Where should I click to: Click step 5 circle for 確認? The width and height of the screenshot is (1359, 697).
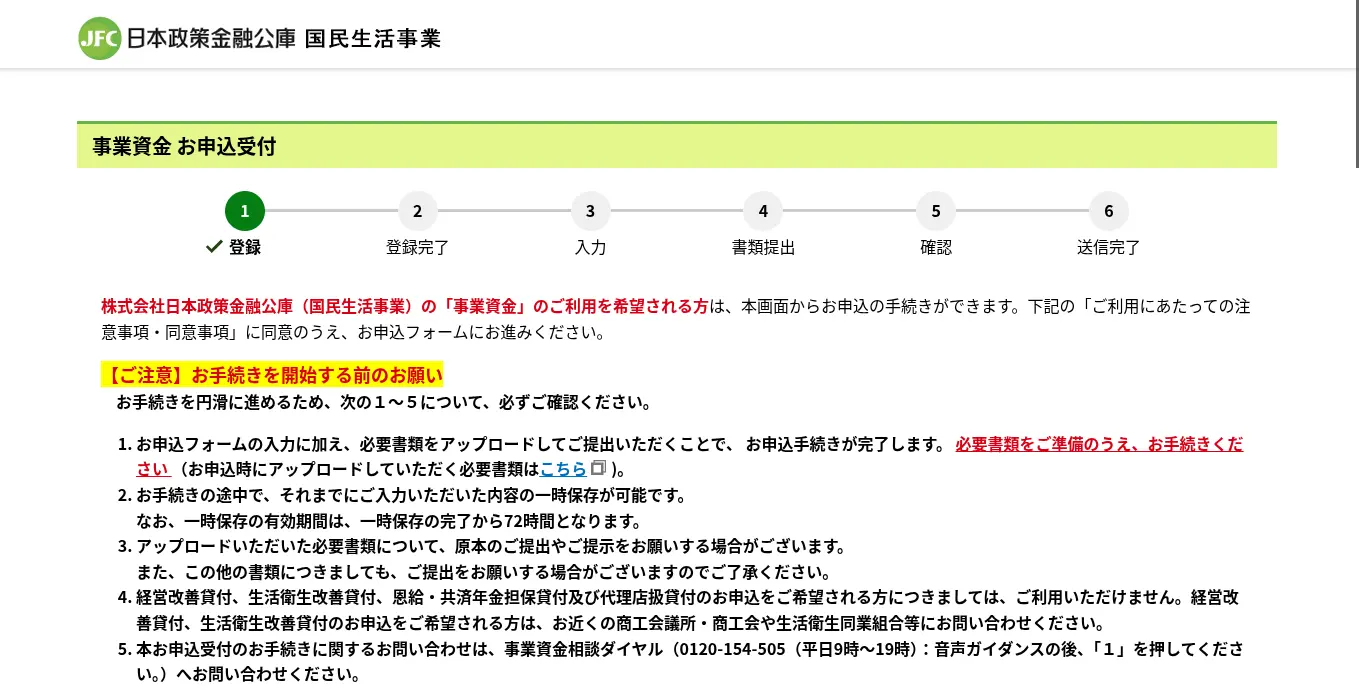(936, 211)
